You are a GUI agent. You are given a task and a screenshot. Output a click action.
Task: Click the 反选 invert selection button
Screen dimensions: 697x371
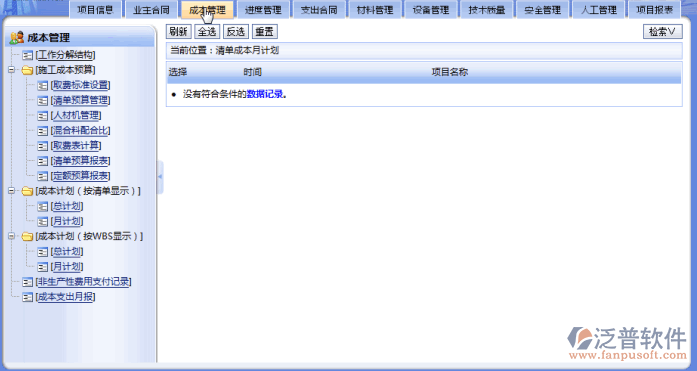pyautogui.click(x=236, y=32)
